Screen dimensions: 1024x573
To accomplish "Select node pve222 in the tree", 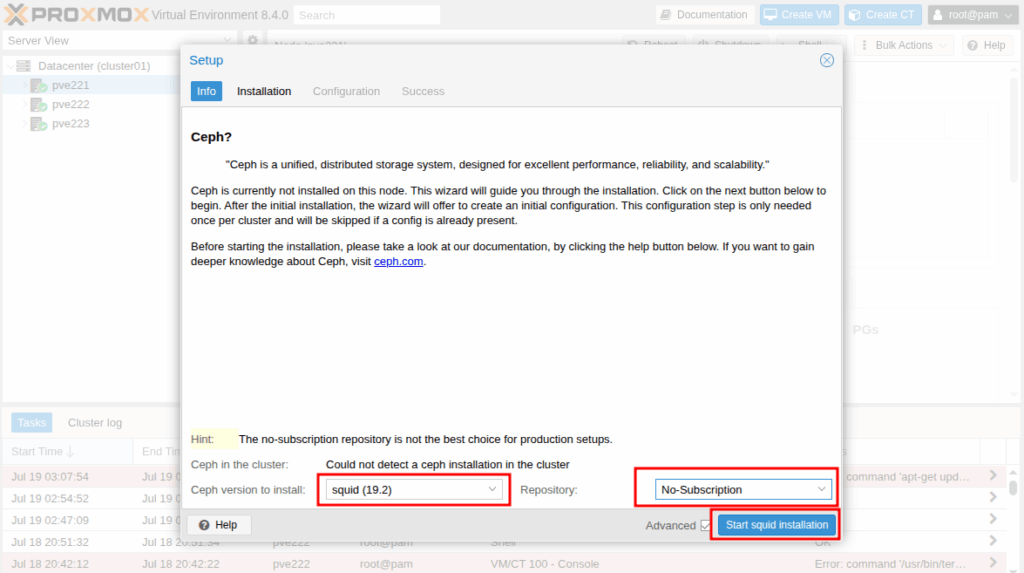I will [x=70, y=105].
